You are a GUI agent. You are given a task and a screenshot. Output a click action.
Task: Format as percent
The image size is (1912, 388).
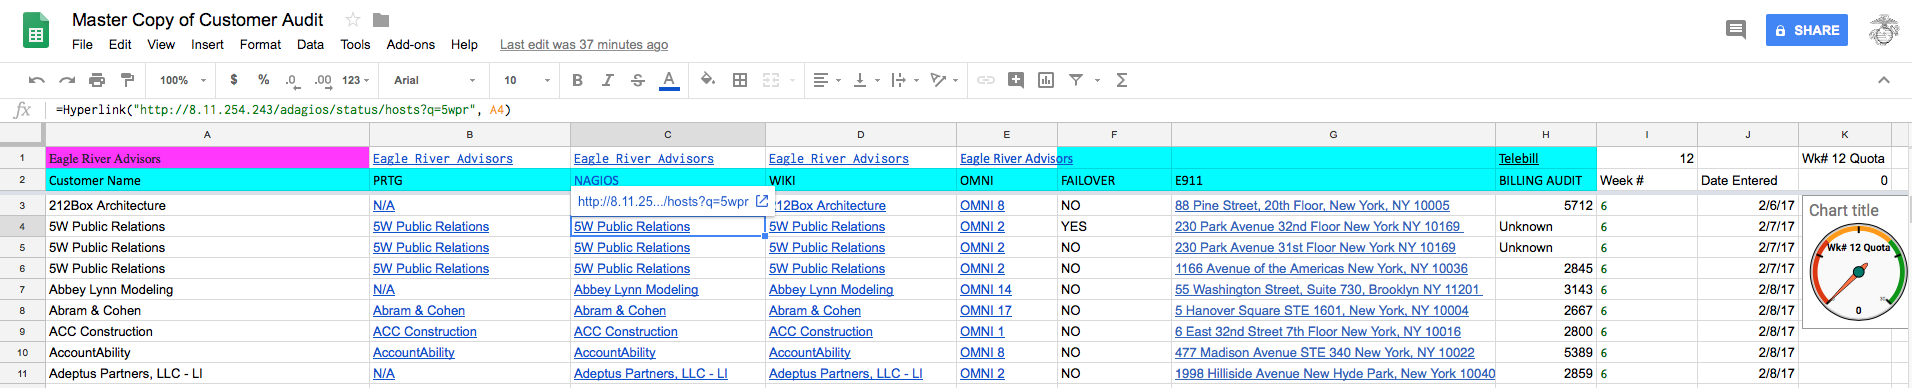pos(263,80)
